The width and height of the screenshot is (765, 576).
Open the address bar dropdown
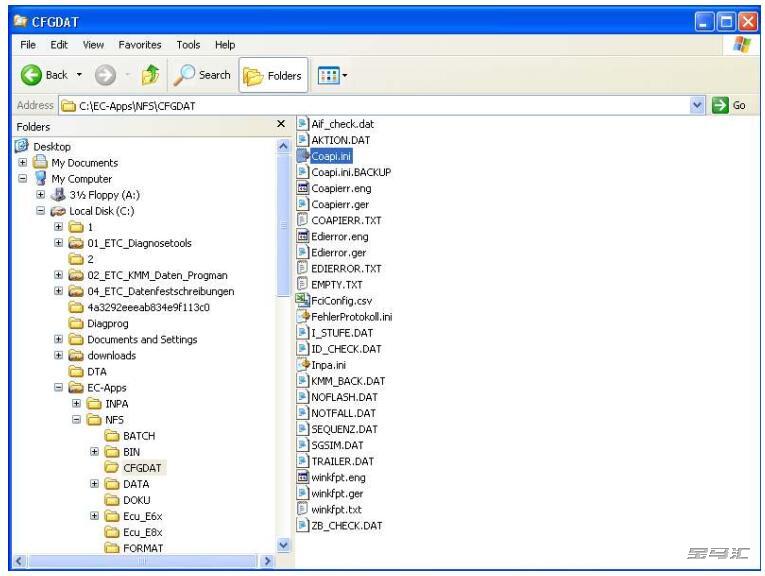coord(698,105)
